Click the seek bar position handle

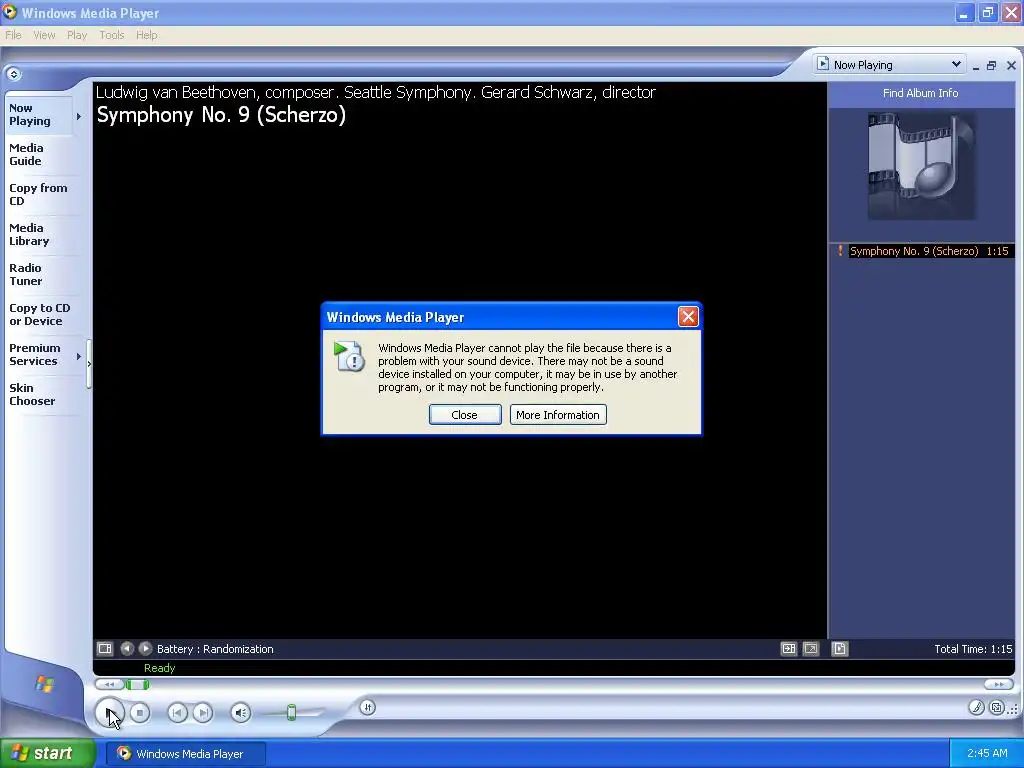pos(137,684)
